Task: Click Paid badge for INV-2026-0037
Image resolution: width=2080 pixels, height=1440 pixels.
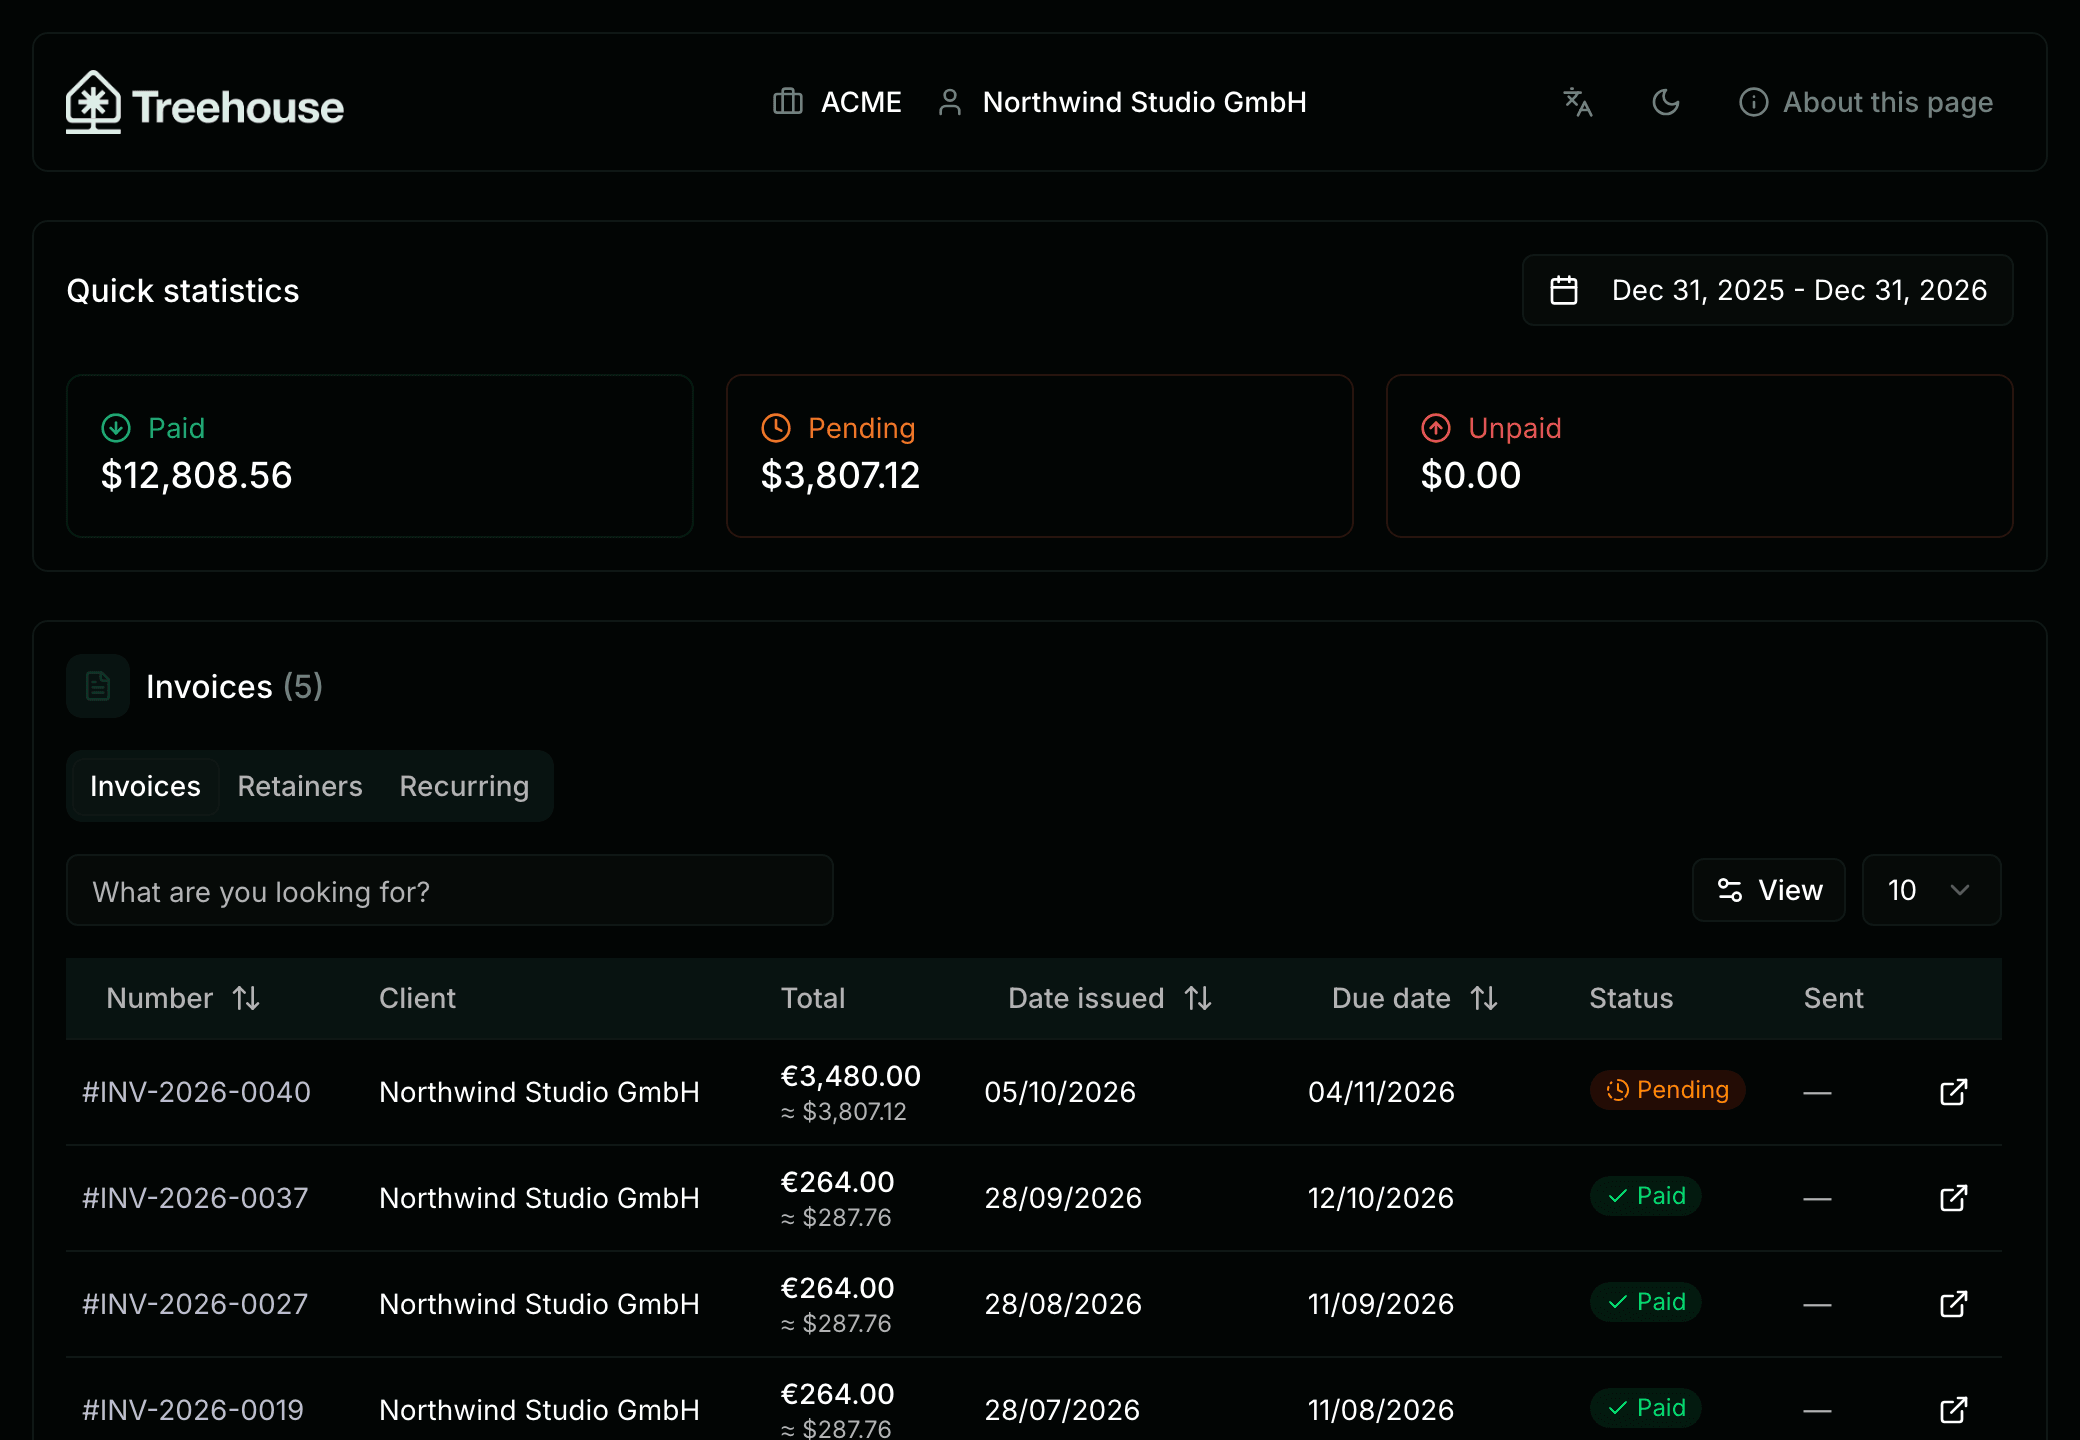Action: coord(1646,1196)
